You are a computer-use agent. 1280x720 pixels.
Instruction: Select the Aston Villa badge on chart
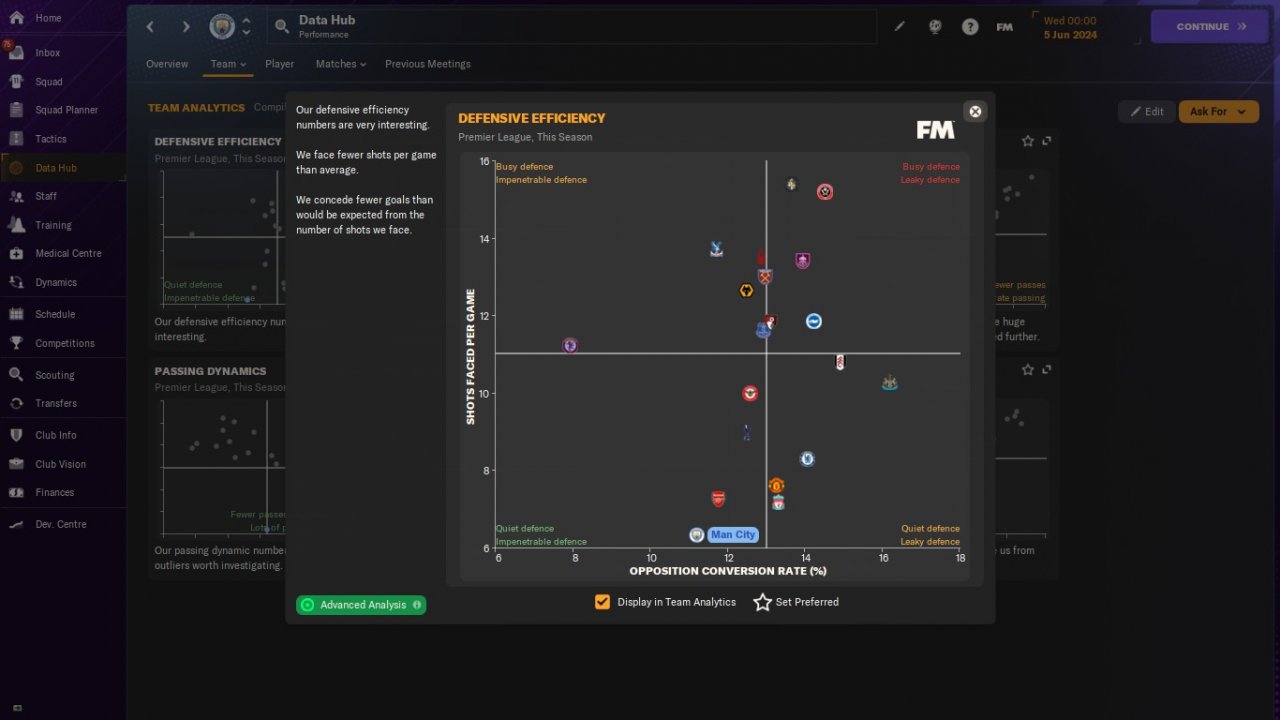570,345
